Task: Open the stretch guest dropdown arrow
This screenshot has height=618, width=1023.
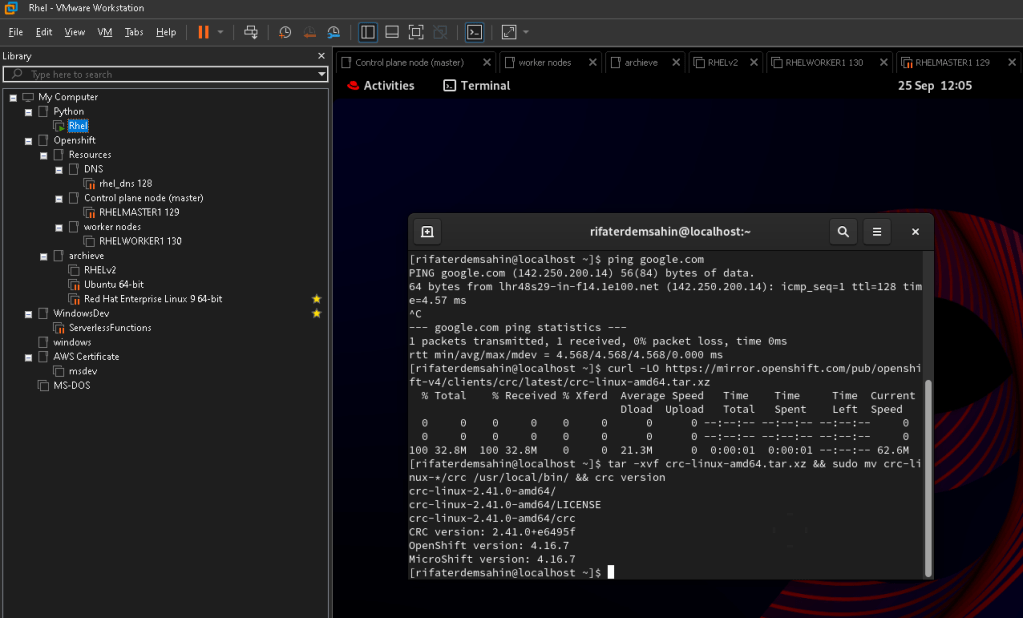Action: pyautogui.click(x=526, y=32)
